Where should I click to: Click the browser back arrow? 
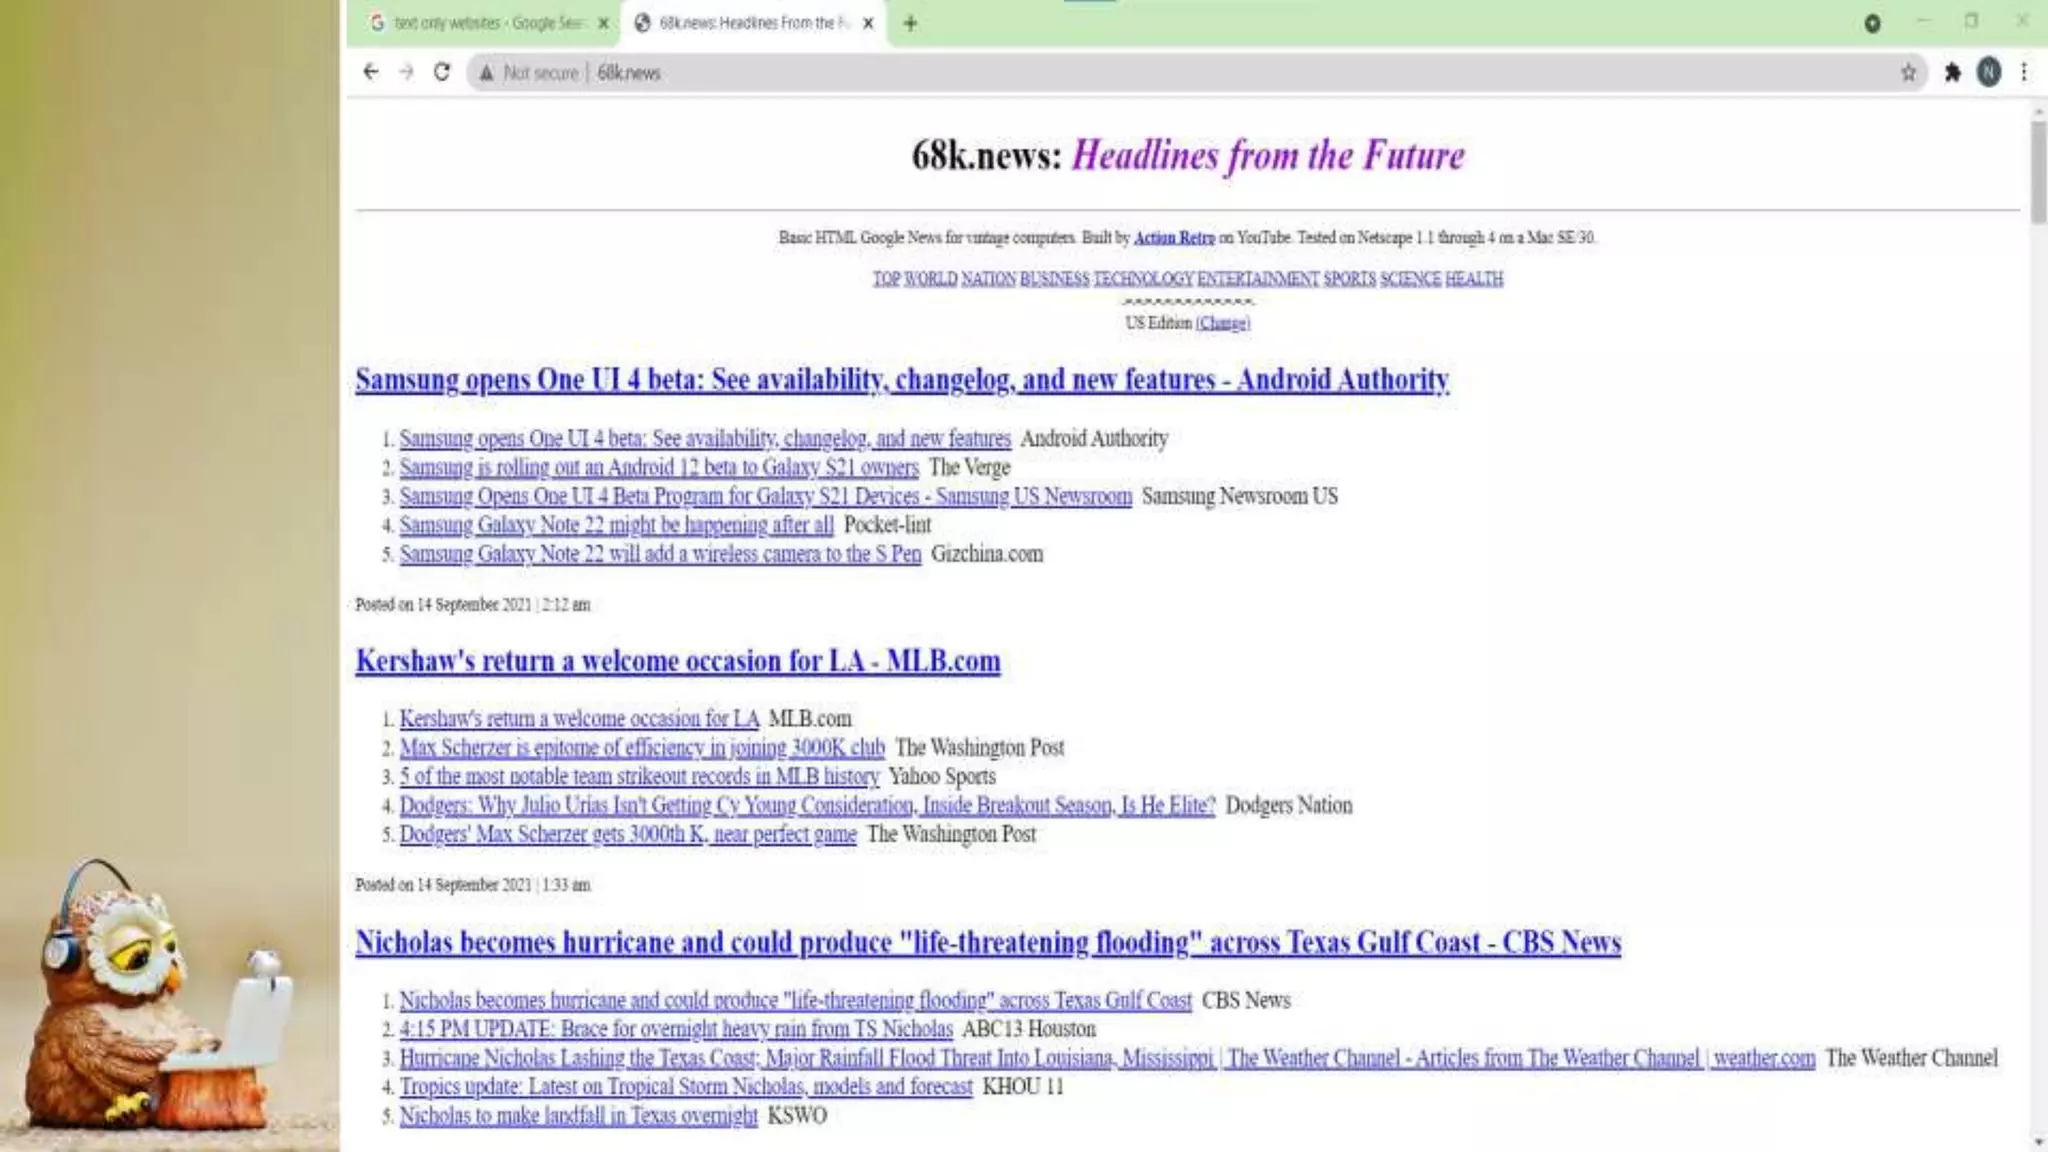(371, 72)
